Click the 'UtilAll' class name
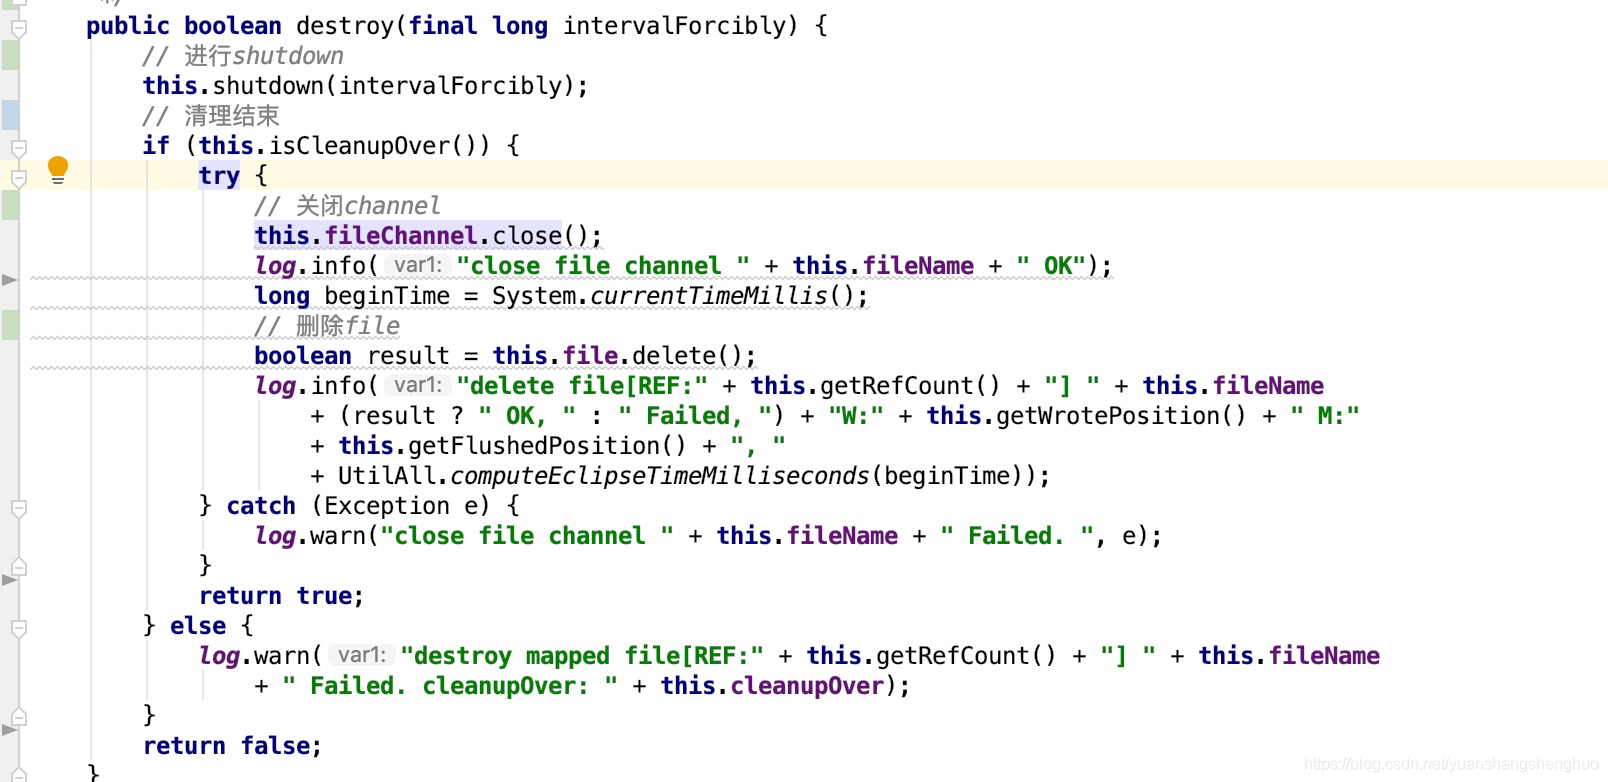The image size is (1608, 782). [x=386, y=476]
